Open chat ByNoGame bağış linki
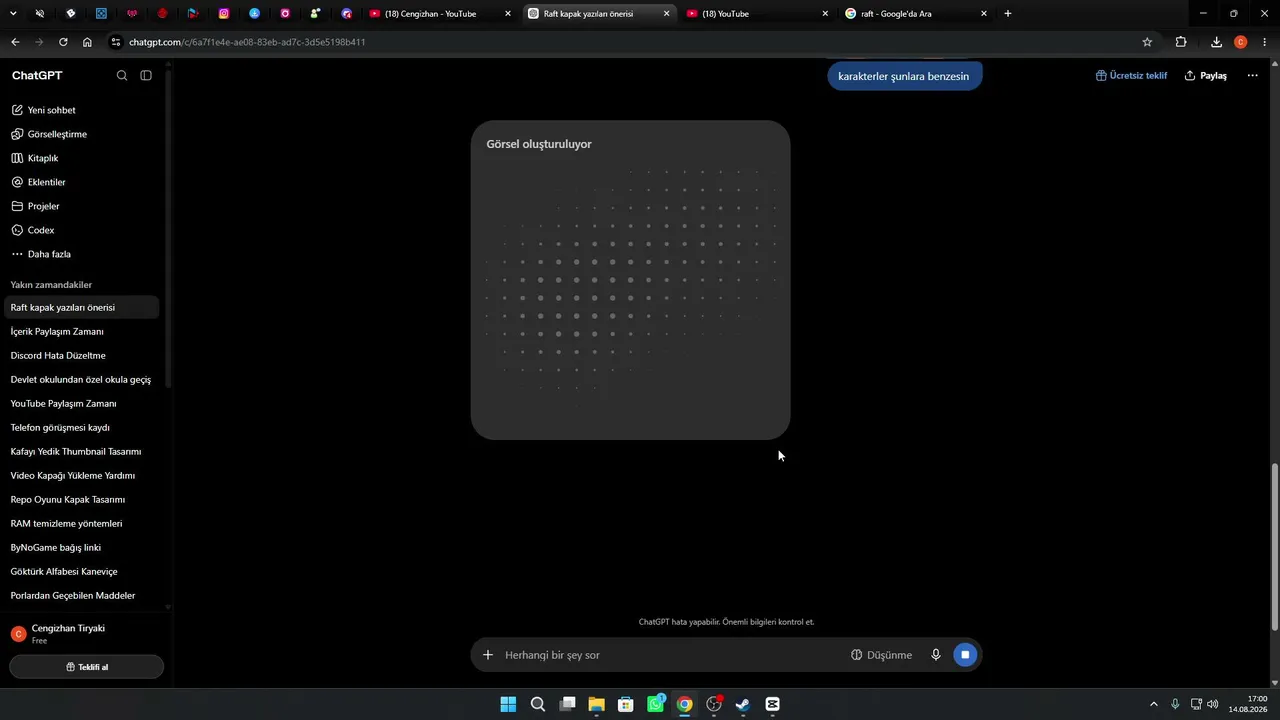Image resolution: width=1280 pixels, height=720 pixels. 82,548
